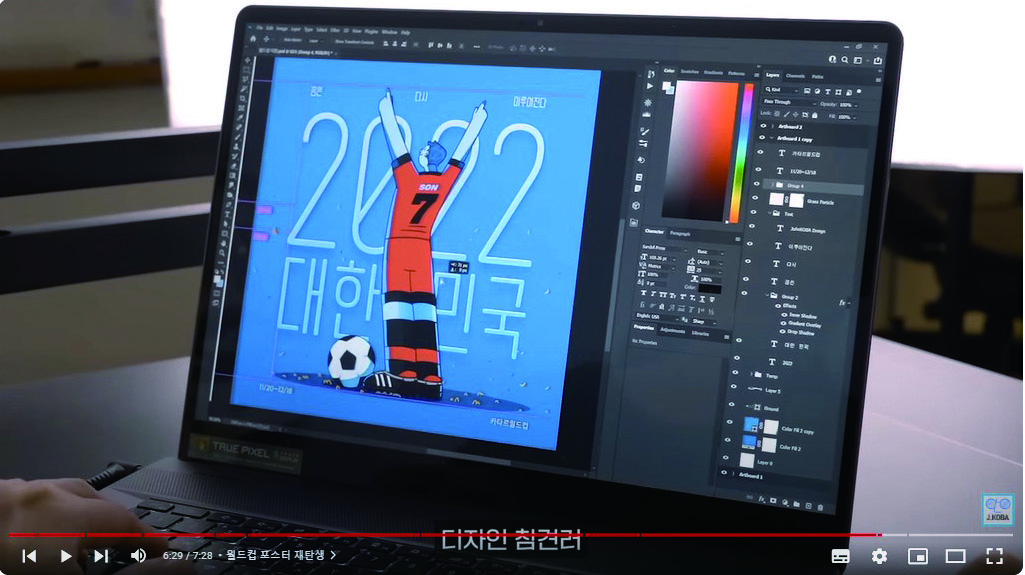Toggle Drop Shadow effect visibility
Image resolution: width=1025 pixels, height=575 pixels.
click(782, 332)
